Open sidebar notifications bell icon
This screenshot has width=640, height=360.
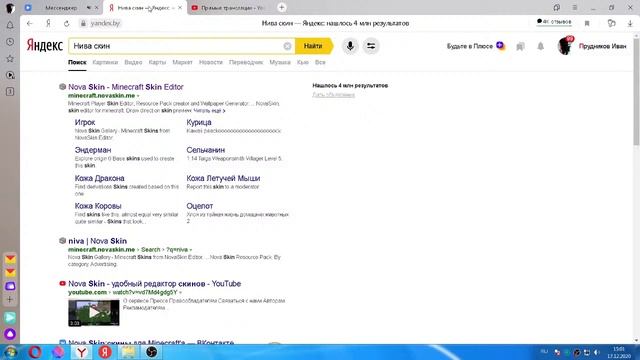[10, 25]
